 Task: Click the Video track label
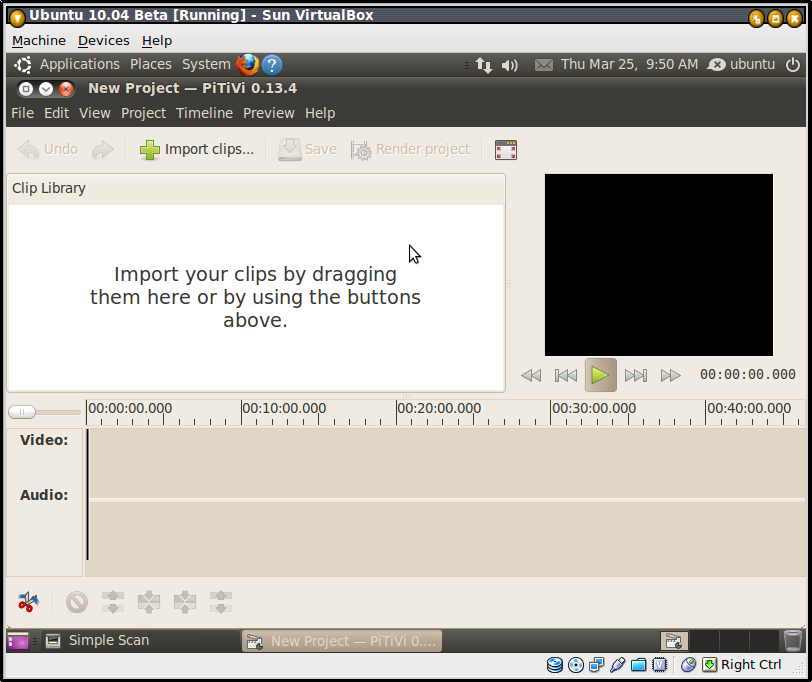[44, 440]
